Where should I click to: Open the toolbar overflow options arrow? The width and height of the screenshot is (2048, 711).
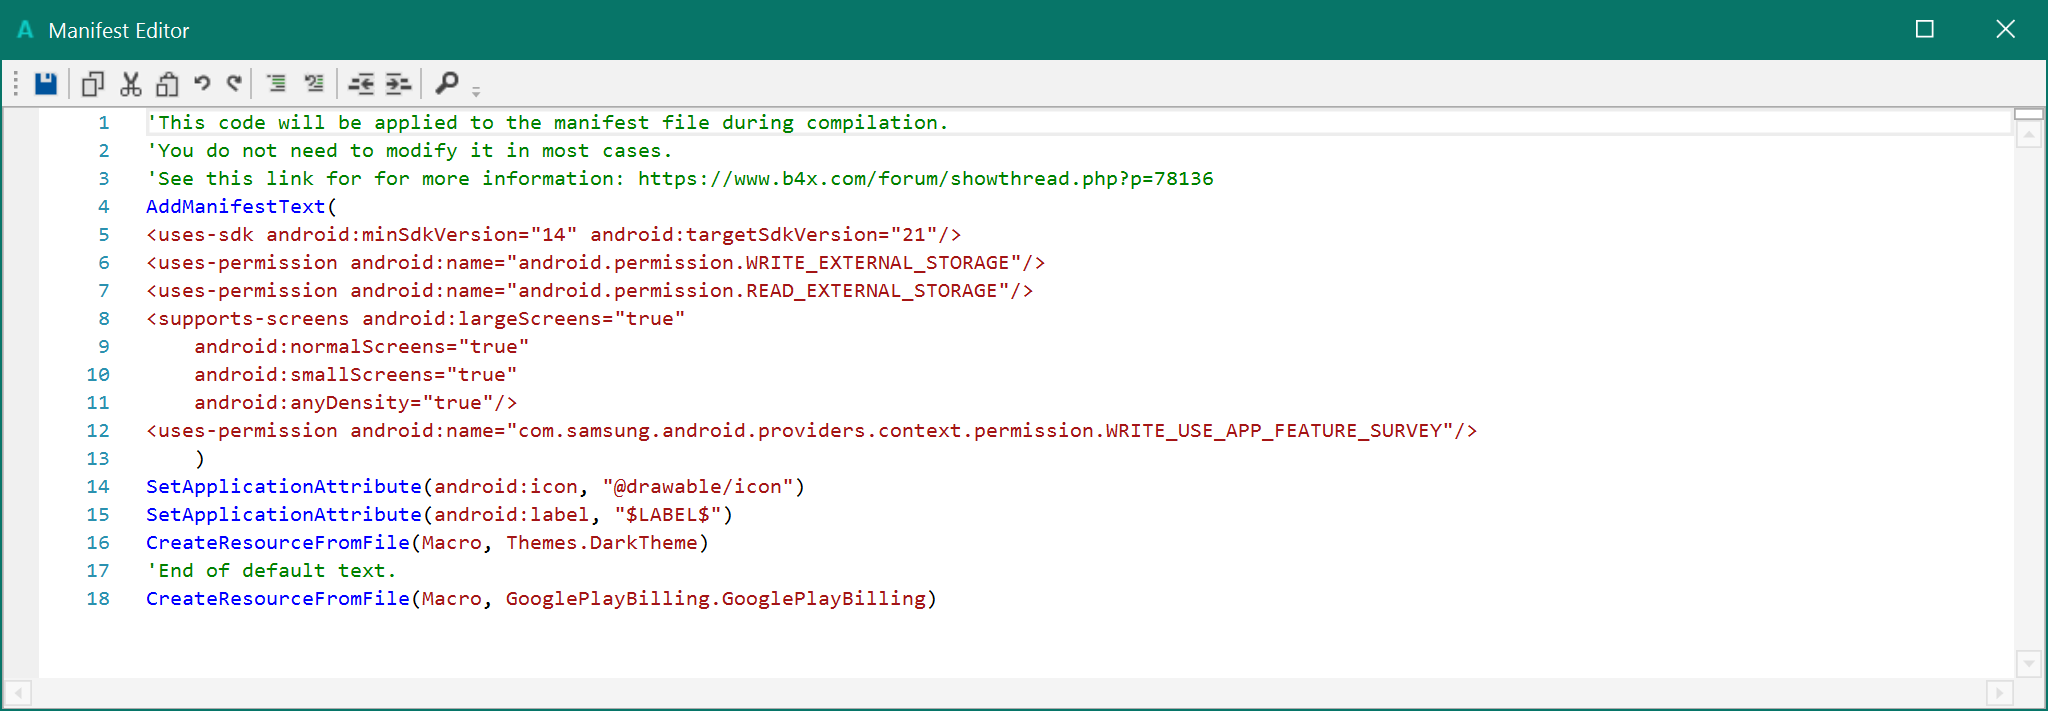(x=476, y=91)
